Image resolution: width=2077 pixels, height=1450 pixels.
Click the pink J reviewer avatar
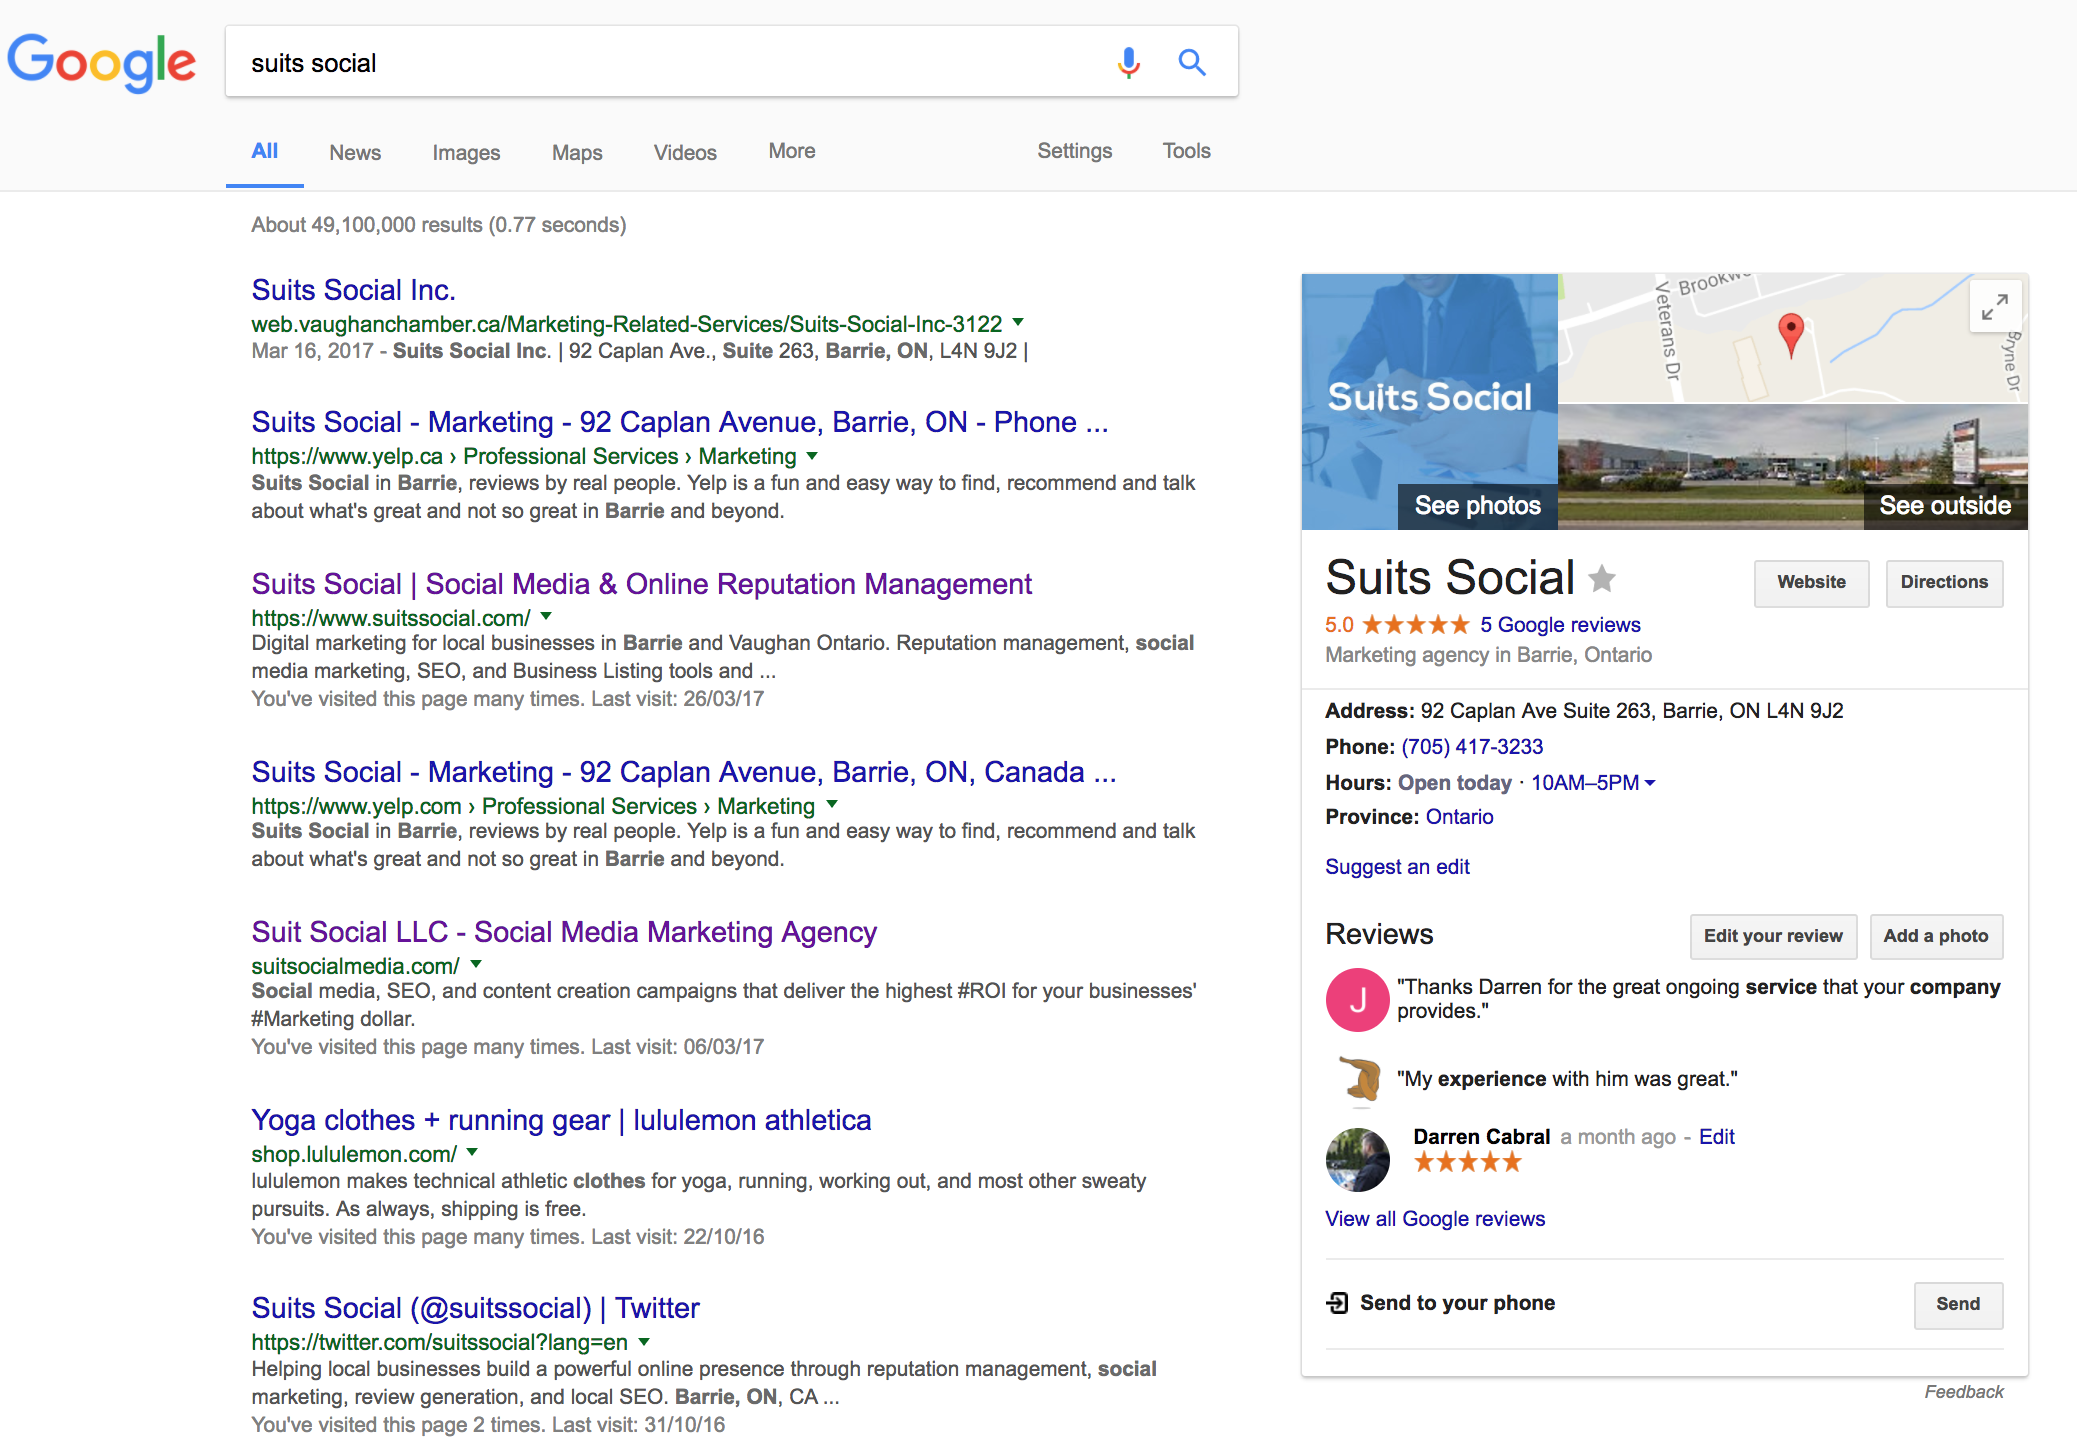point(1357,999)
